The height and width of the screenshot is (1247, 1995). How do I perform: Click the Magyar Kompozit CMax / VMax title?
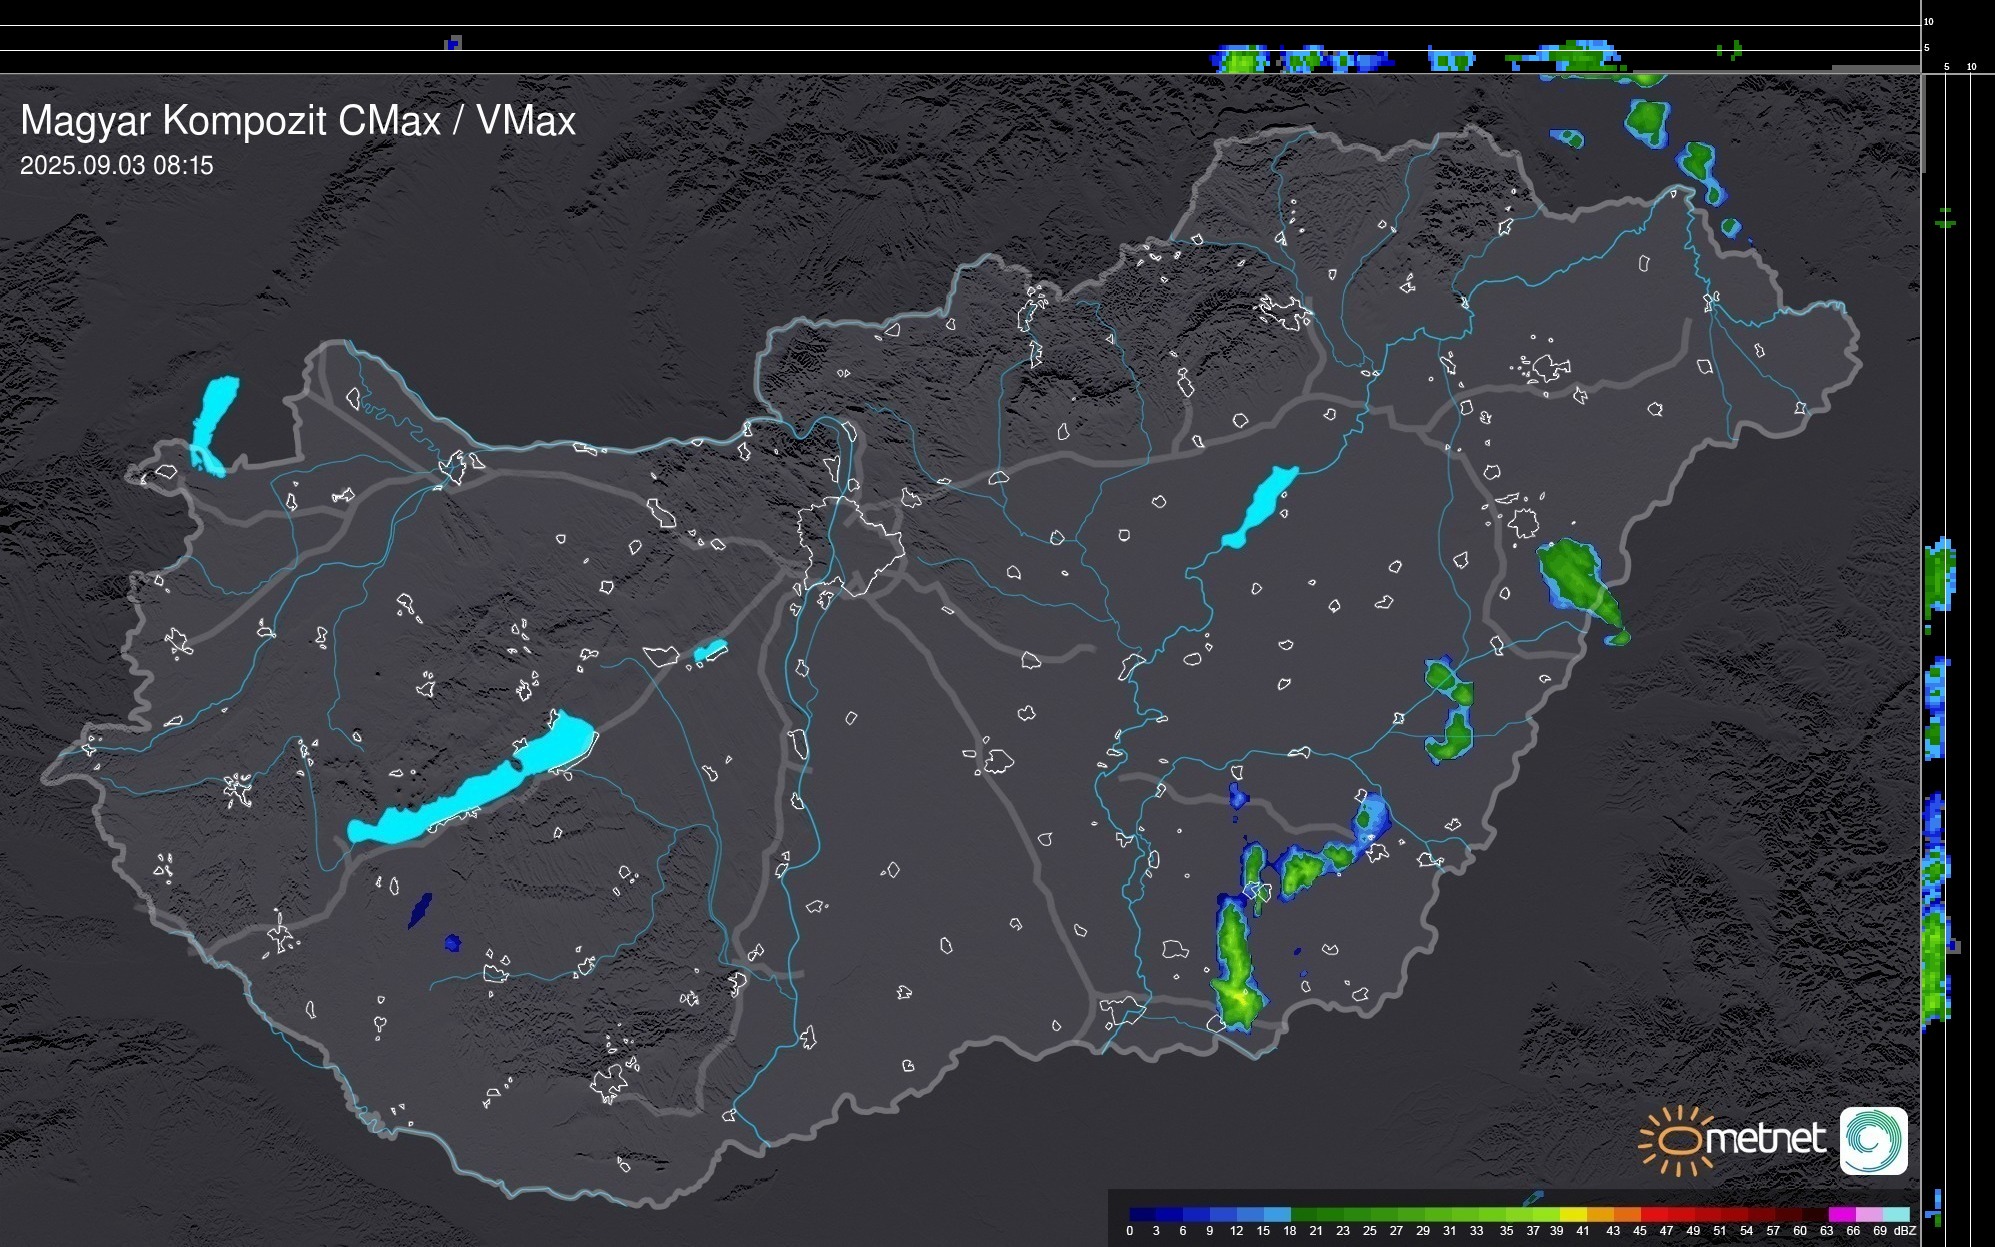click(298, 121)
